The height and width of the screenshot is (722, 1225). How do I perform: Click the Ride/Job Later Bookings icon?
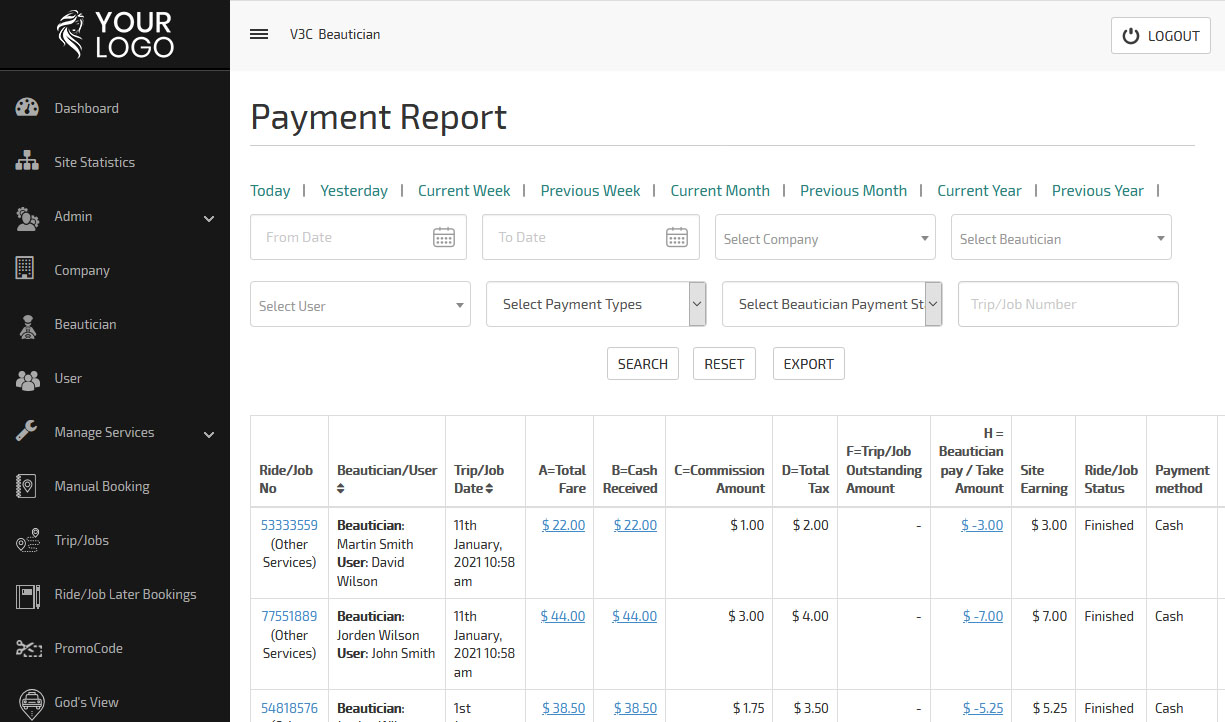click(27, 595)
